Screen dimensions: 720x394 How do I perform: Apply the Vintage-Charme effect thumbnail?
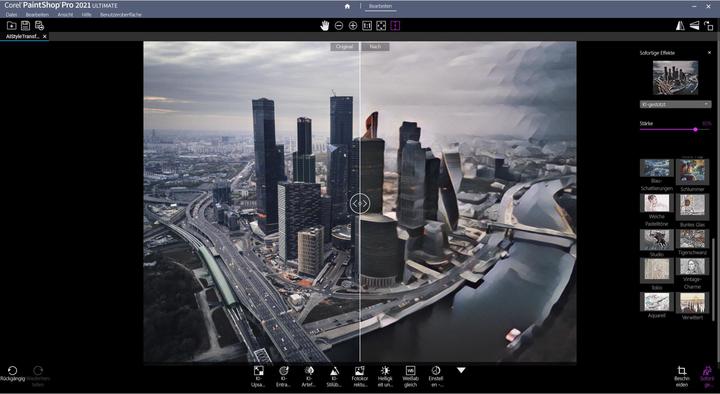pyautogui.click(x=692, y=267)
